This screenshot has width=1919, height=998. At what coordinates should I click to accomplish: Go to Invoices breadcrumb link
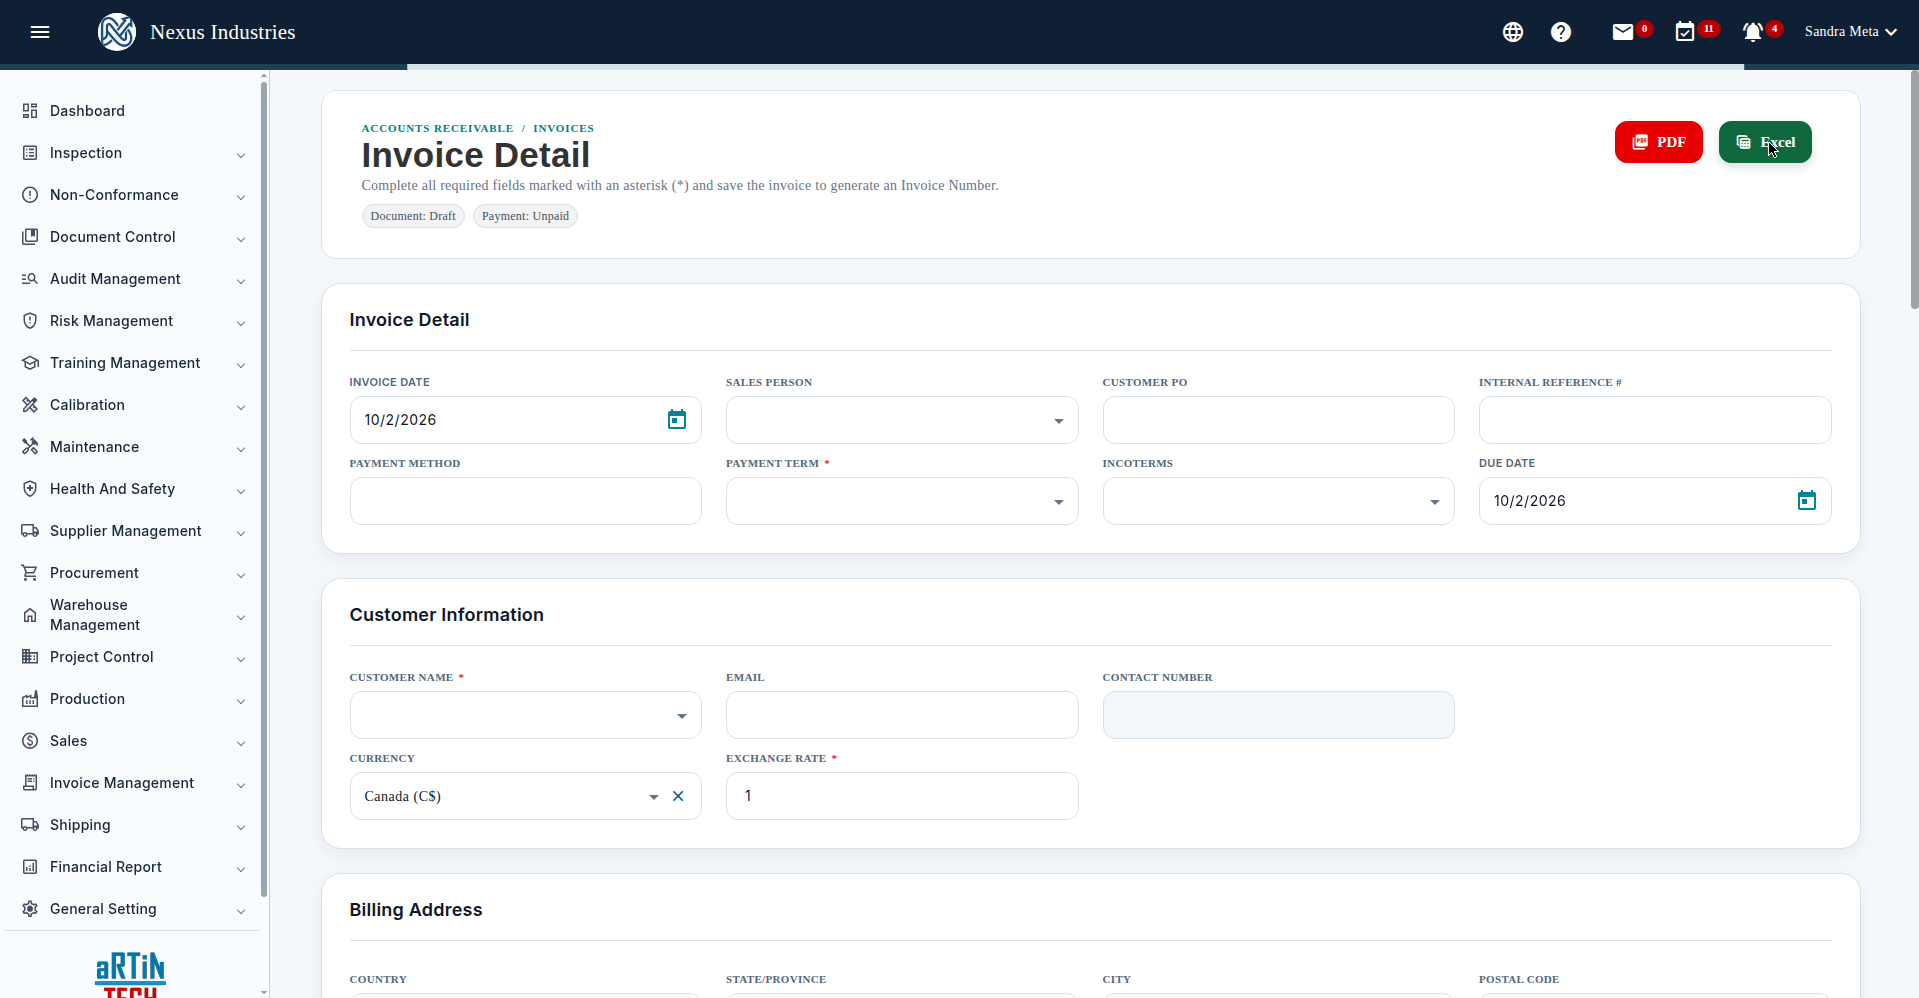[563, 128]
